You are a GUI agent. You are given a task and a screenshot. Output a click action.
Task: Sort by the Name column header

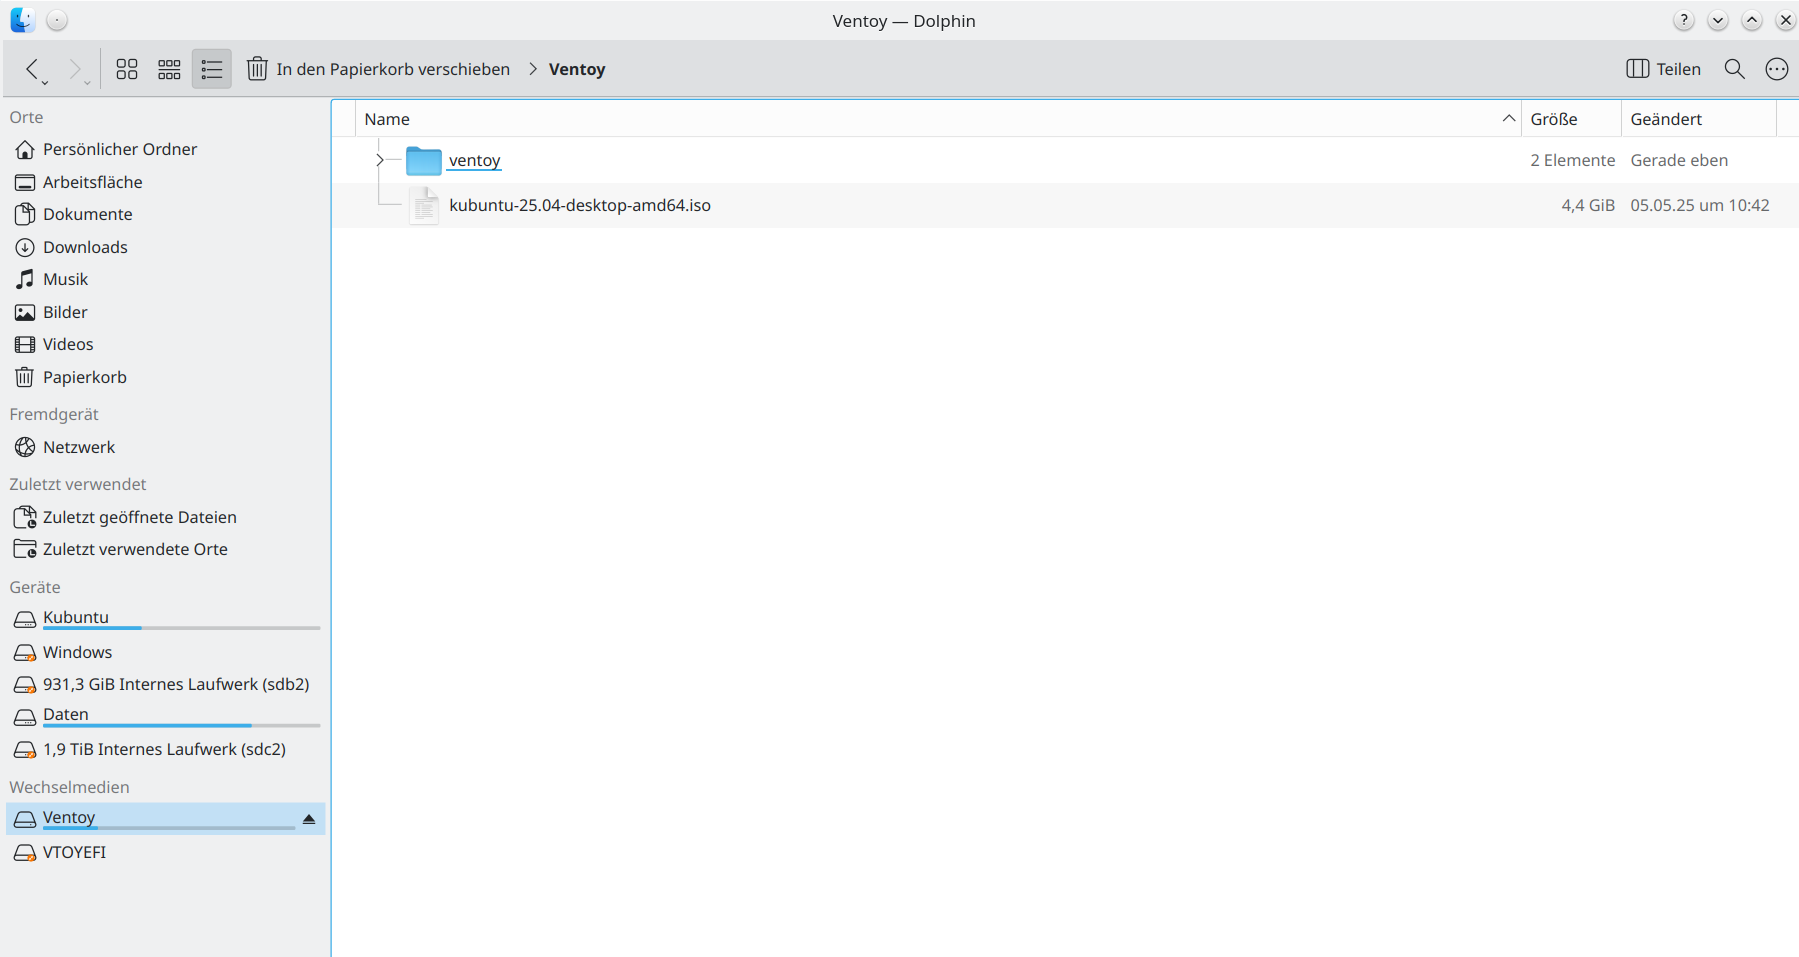[x=939, y=119]
